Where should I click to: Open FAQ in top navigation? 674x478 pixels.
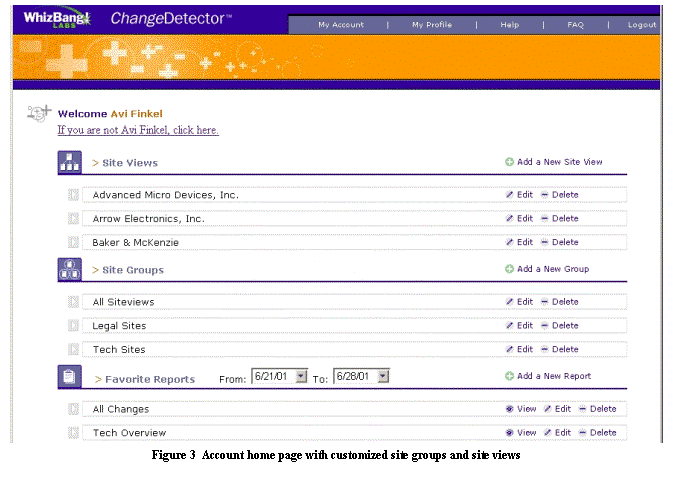point(576,25)
